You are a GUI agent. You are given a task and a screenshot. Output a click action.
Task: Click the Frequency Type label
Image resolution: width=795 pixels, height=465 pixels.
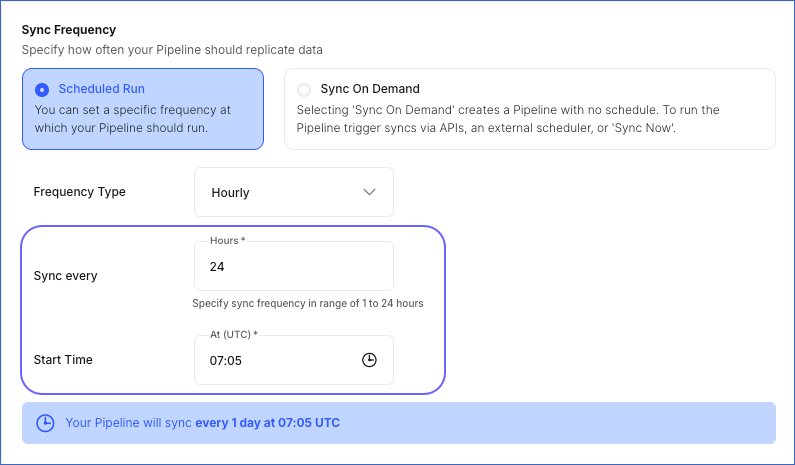click(x=80, y=192)
